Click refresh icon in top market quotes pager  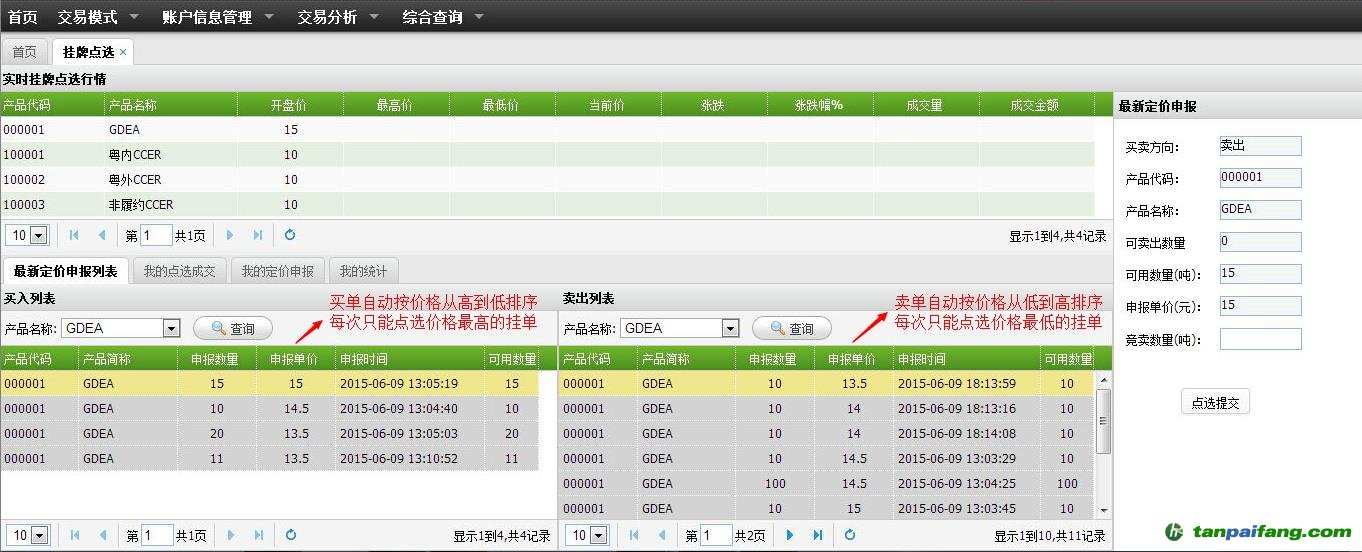tap(290, 235)
